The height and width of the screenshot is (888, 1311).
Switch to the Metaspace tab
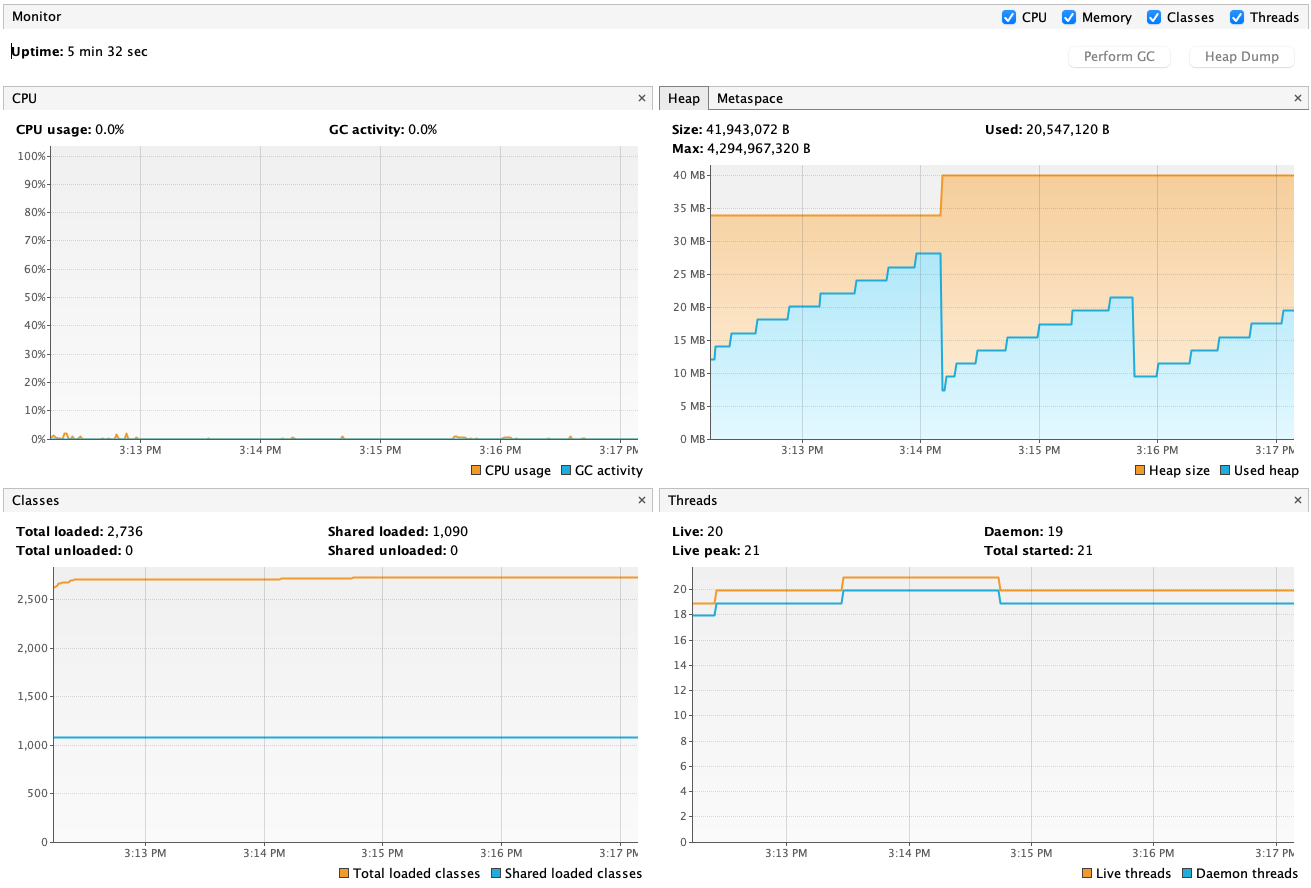point(750,98)
